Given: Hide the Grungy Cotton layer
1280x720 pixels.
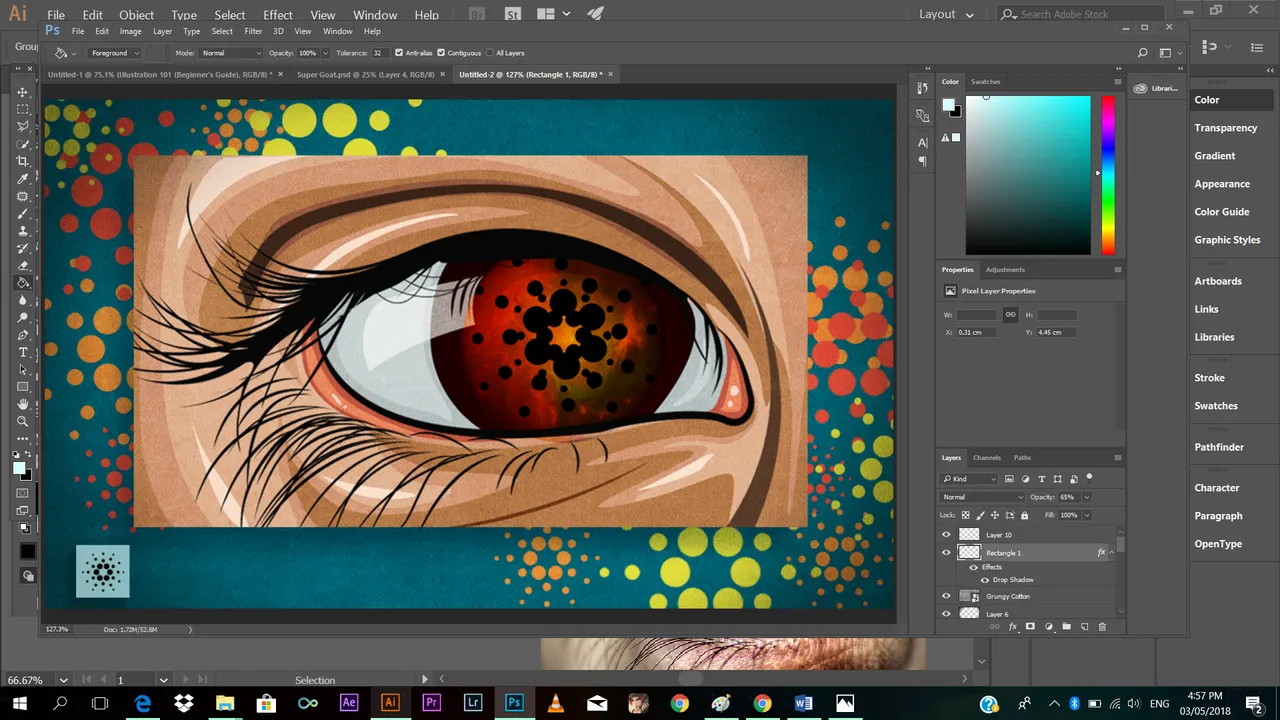Looking at the screenshot, I should 946,596.
